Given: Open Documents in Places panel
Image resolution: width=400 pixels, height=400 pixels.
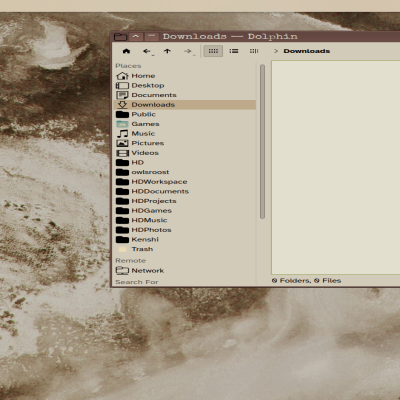Looking at the screenshot, I should click(x=185, y=95).
